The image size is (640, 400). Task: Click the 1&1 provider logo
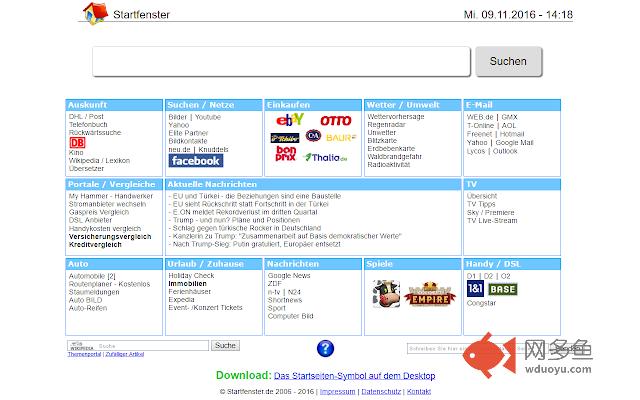(x=475, y=289)
